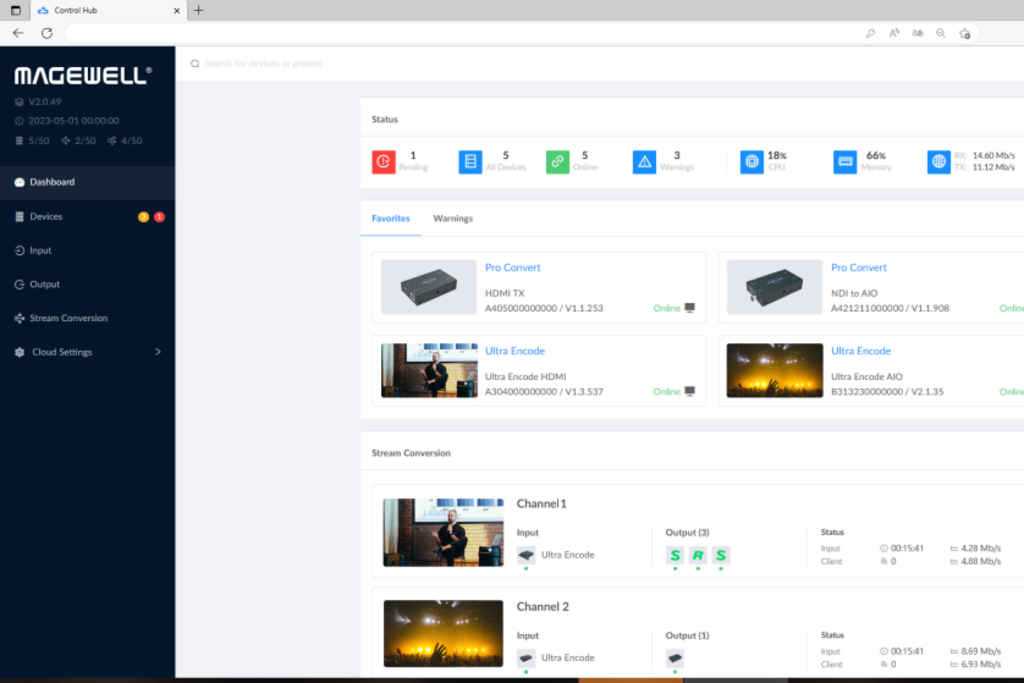Open the Ultra Encode AIO device link
The height and width of the screenshot is (683, 1024).
861,351
